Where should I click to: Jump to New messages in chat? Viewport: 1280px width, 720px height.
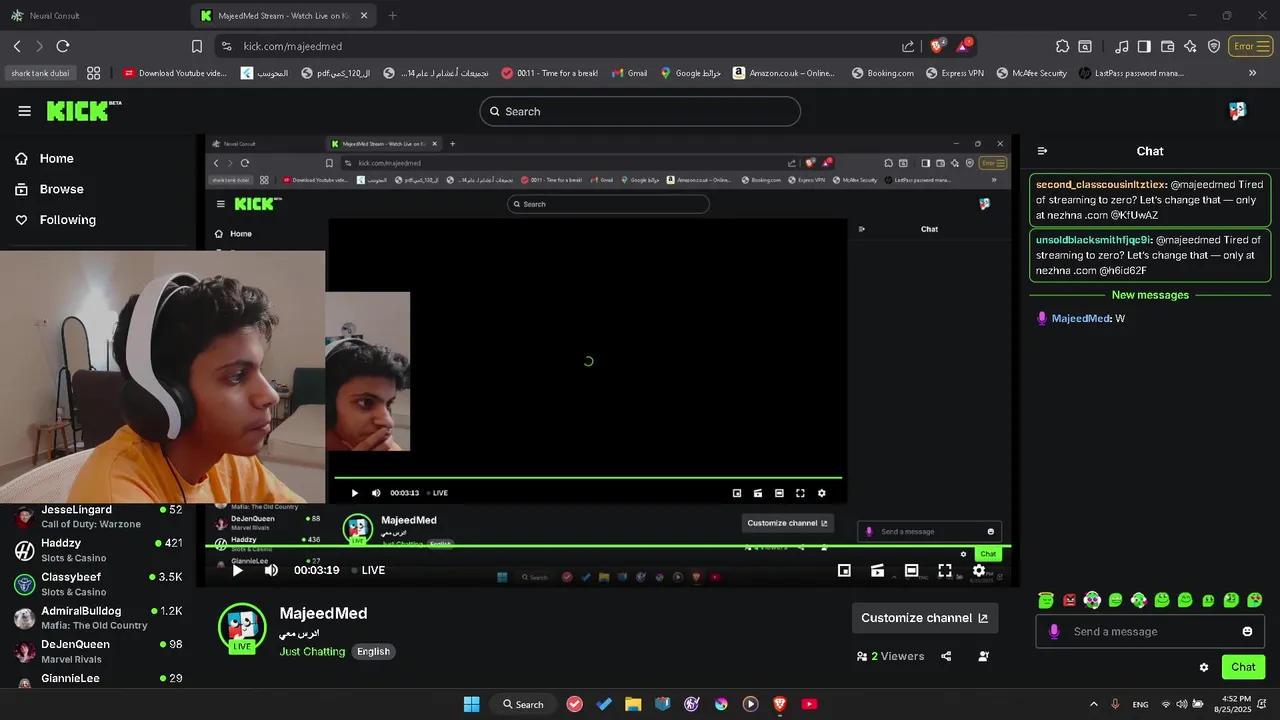(x=1150, y=295)
